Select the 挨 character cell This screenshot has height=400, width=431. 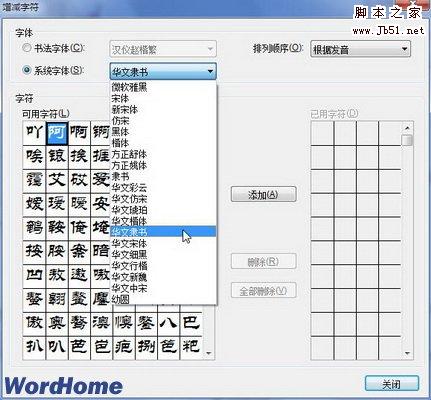pyautogui.click(x=79, y=157)
